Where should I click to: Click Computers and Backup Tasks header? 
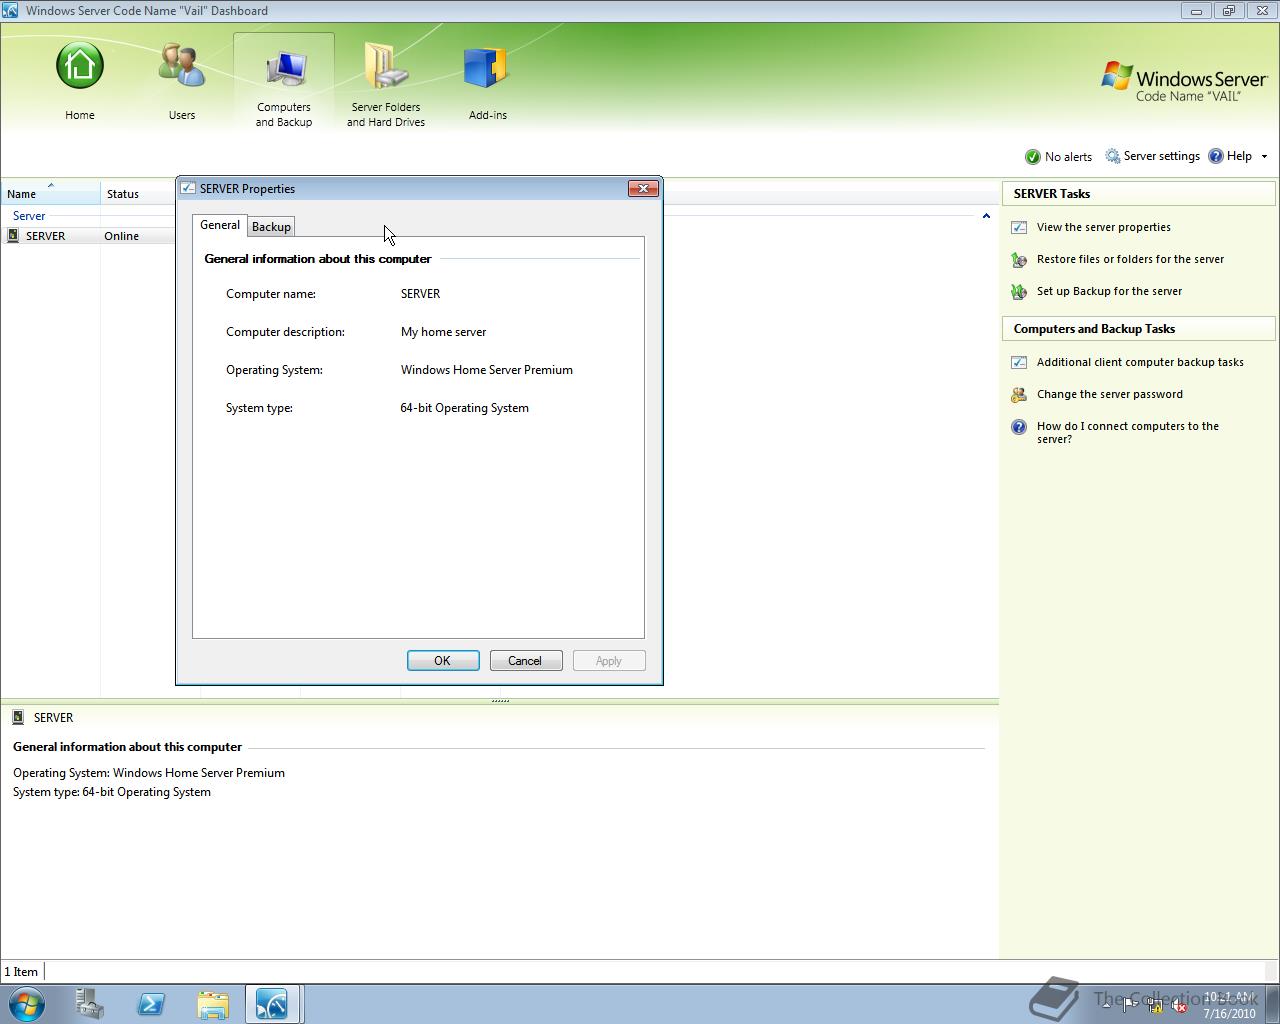click(1139, 329)
